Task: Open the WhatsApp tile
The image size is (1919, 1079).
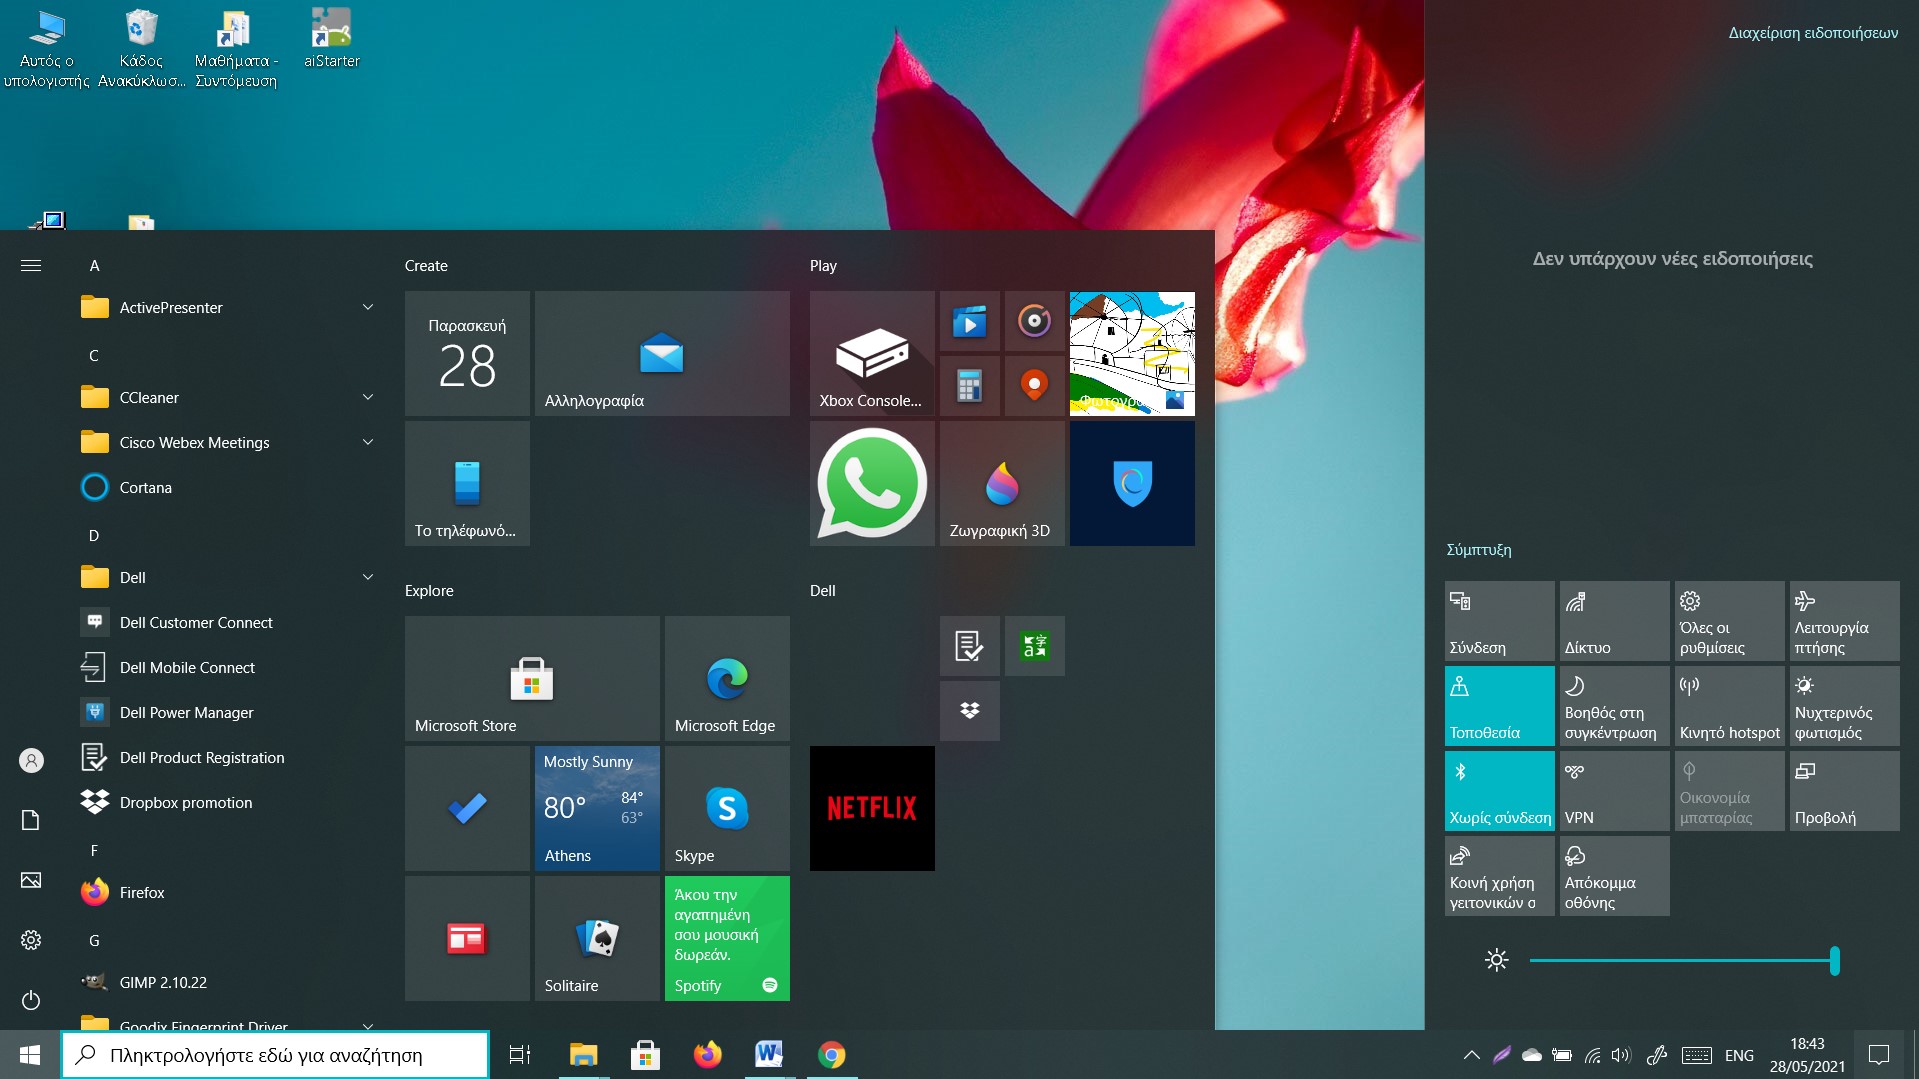Action: [x=872, y=483]
